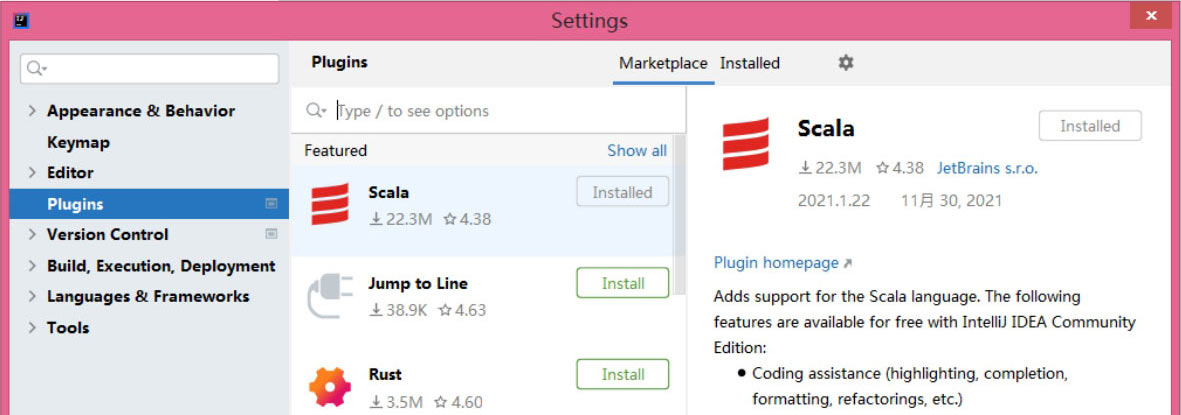The image size is (1181, 415).
Task: Click the large Scala logo in details
Action: click(x=746, y=144)
